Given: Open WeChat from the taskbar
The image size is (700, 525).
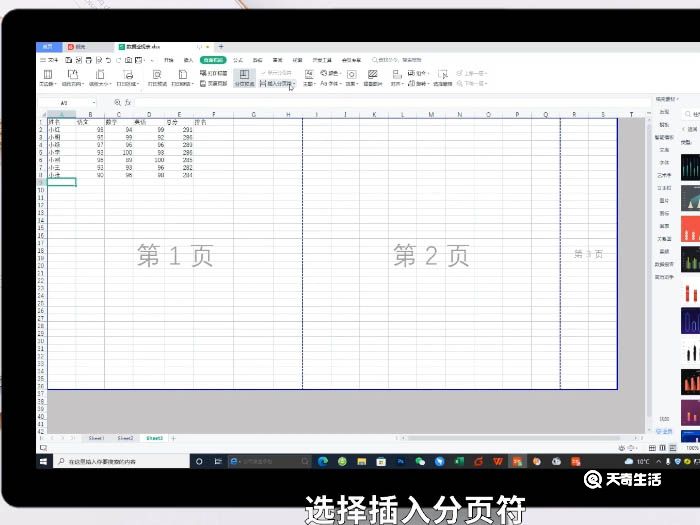Looking at the screenshot, I should tap(420, 462).
